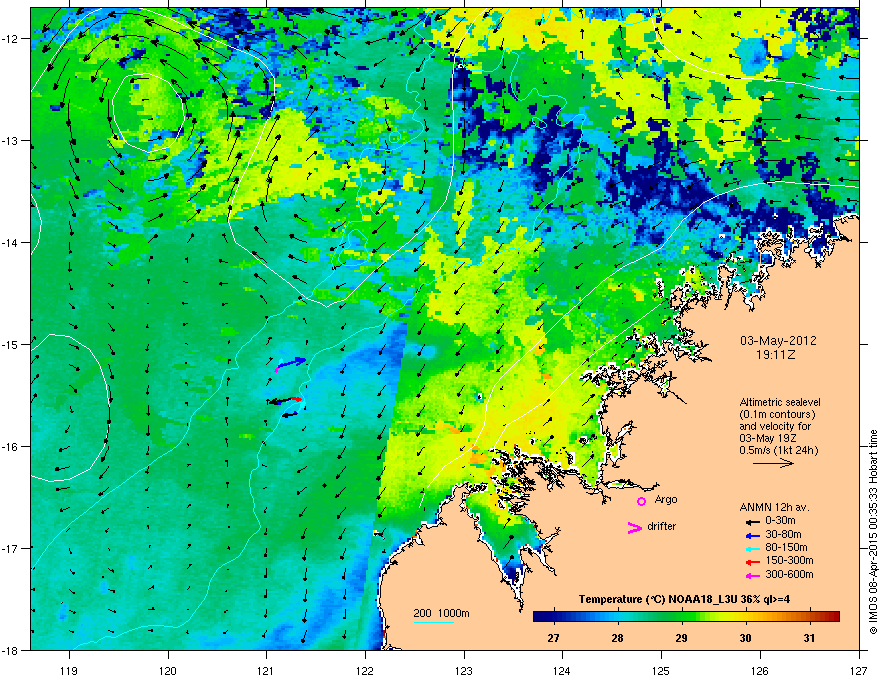Click the blue ANMN current arrow on map
The image size is (880, 680).
tap(292, 362)
